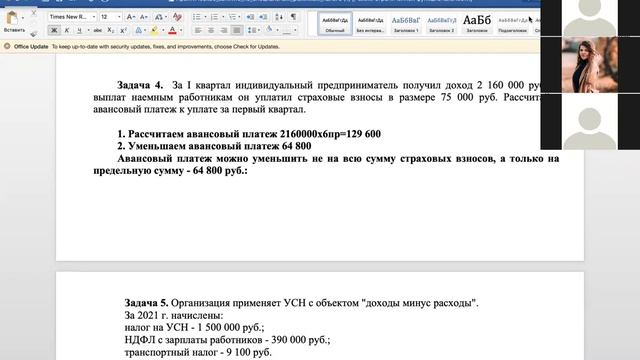This screenshot has width=640, height=360.
Task: Click the multilevel list icon
Action: click(x=233, y=17)
